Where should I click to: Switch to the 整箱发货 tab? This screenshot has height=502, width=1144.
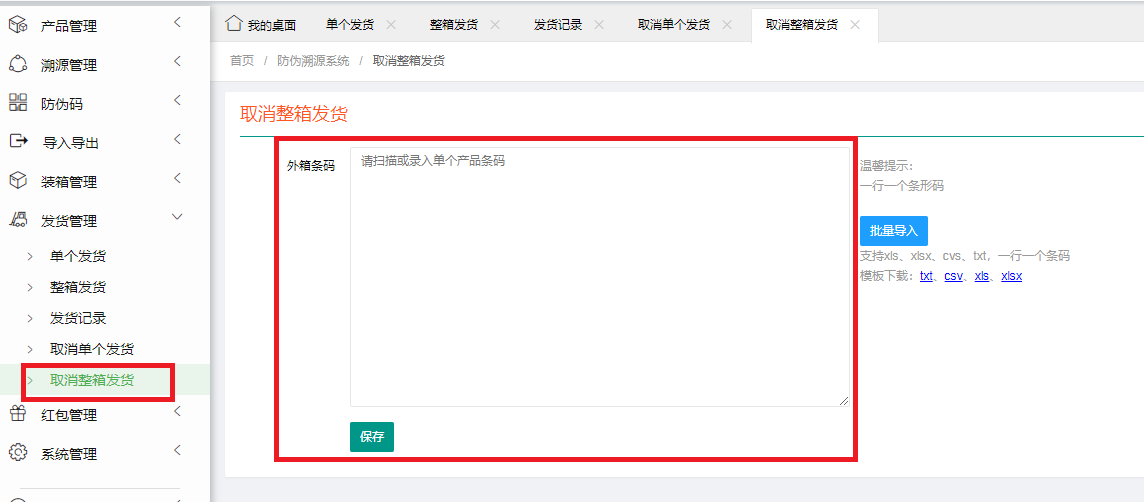[453, 25]
